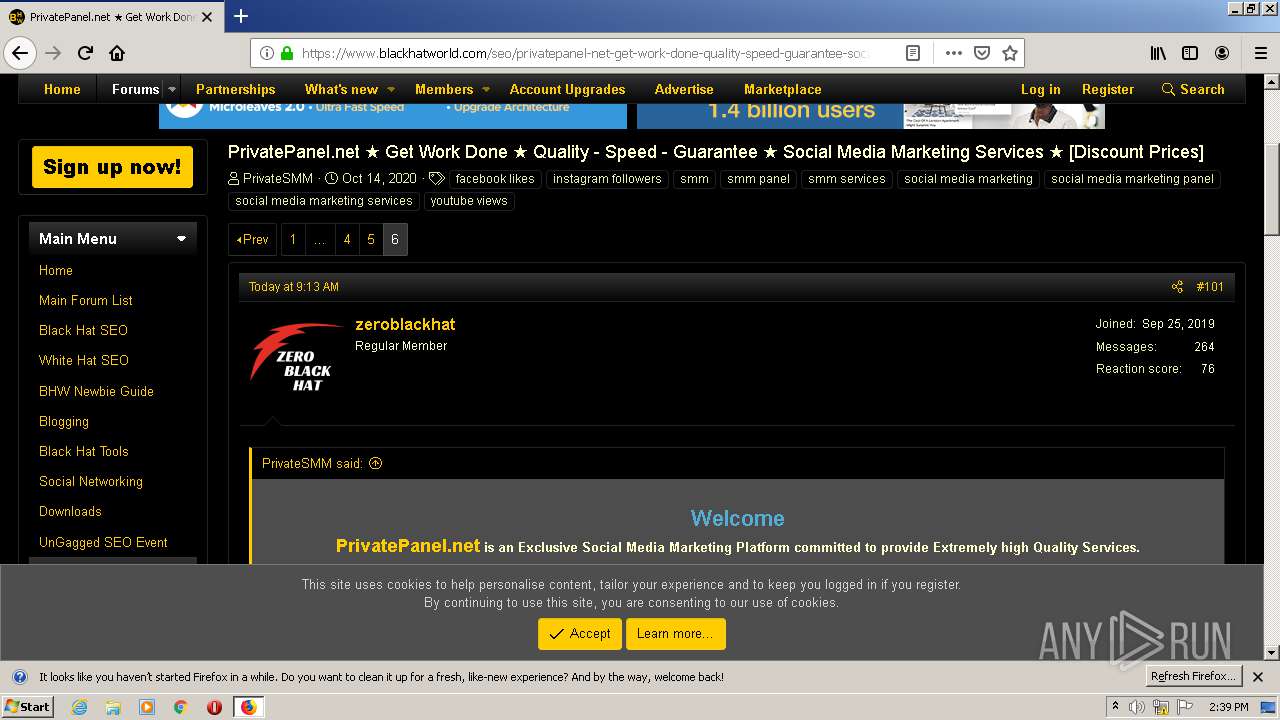Open the page jump ellipsis in pagination
The image size is (1280, 720).
point(320,239)
